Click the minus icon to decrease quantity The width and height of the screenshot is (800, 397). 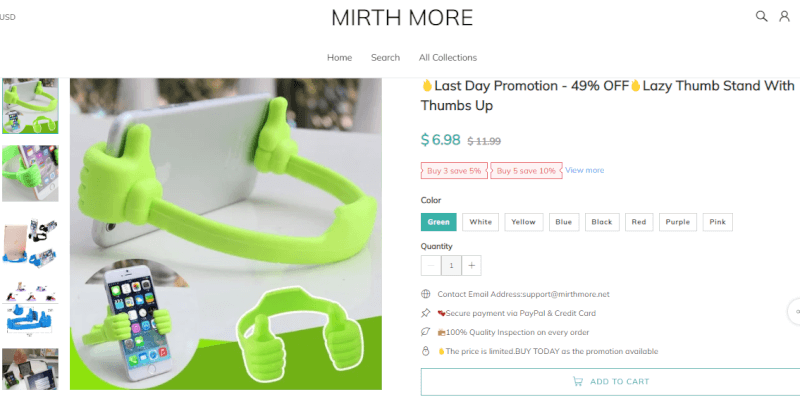(x=431, y=265)
